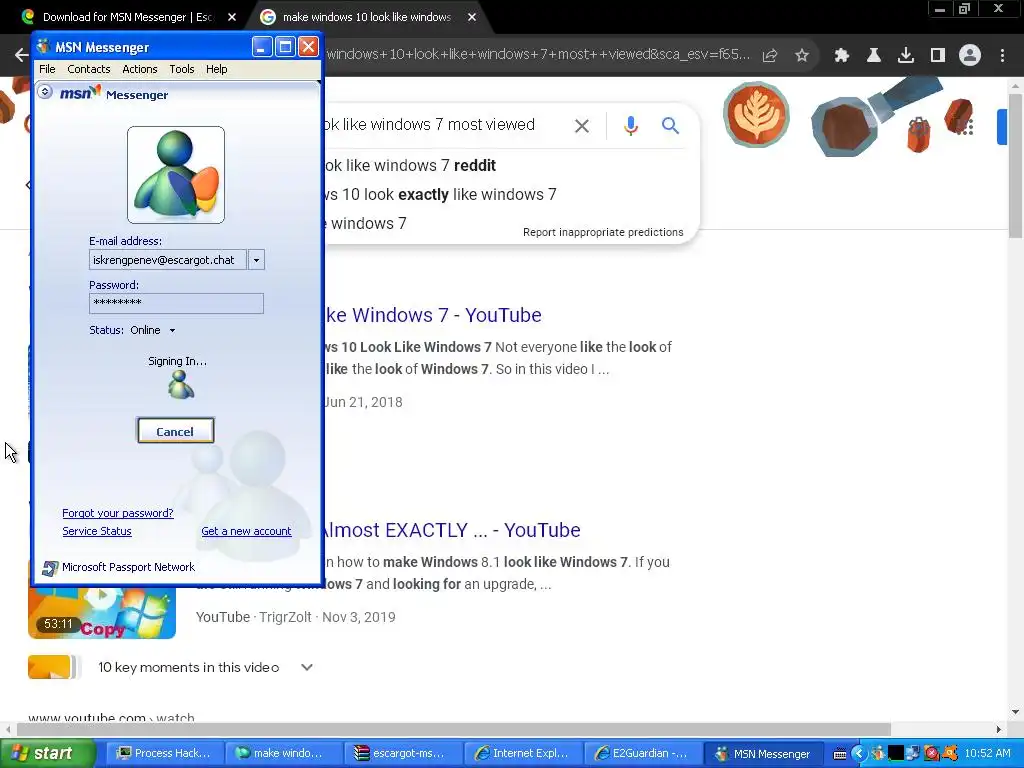Image resolution: width=1024 pixels, height=768 pixels.
Task: Open the Tools menu in MSN Messenger
Action: (182, 69)
